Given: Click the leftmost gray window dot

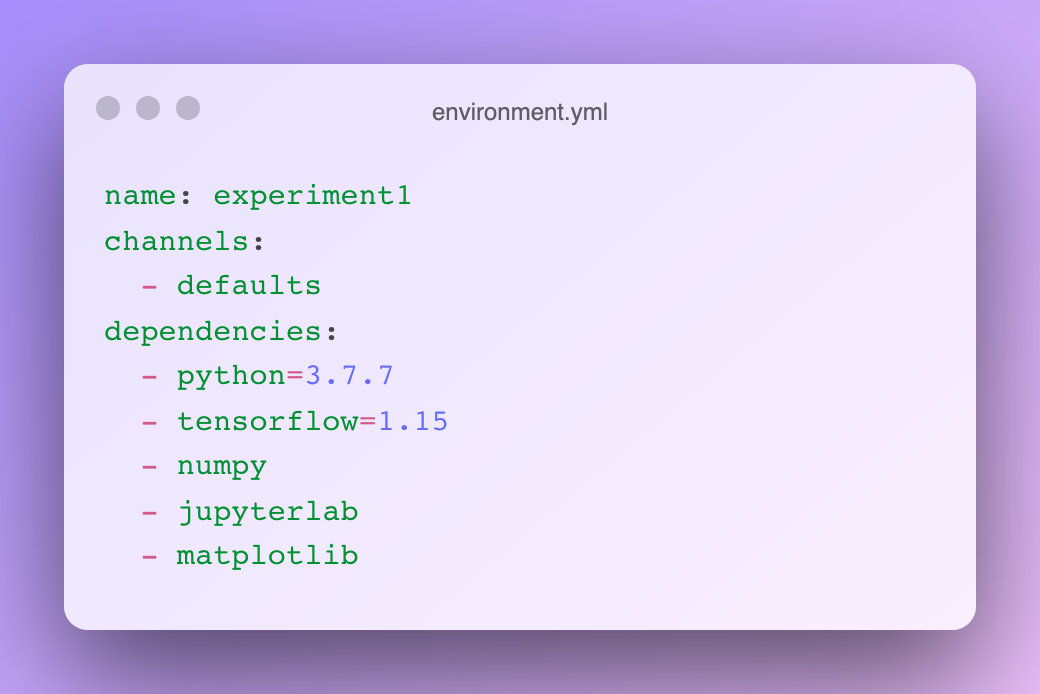Looking at the screenshot, I should (x=108, y=108).
